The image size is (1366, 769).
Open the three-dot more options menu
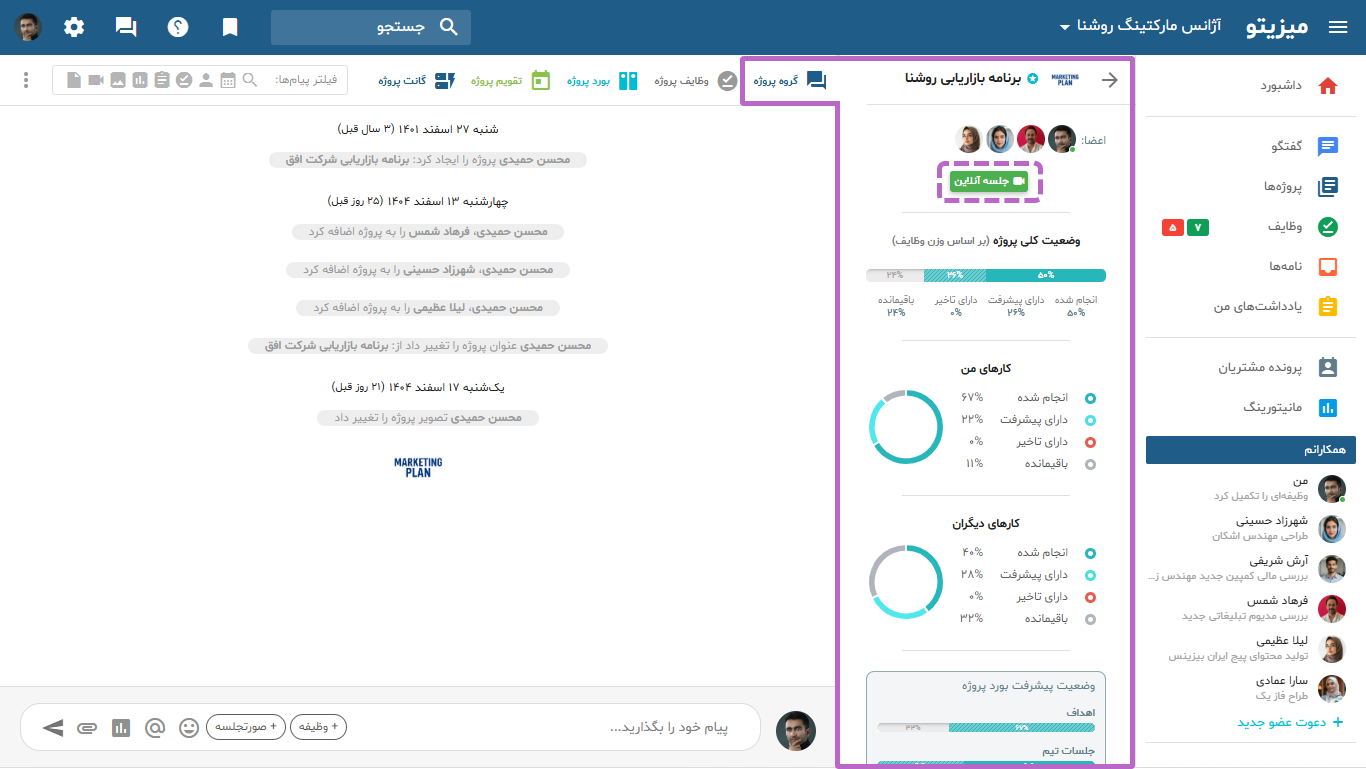[26, 80]
